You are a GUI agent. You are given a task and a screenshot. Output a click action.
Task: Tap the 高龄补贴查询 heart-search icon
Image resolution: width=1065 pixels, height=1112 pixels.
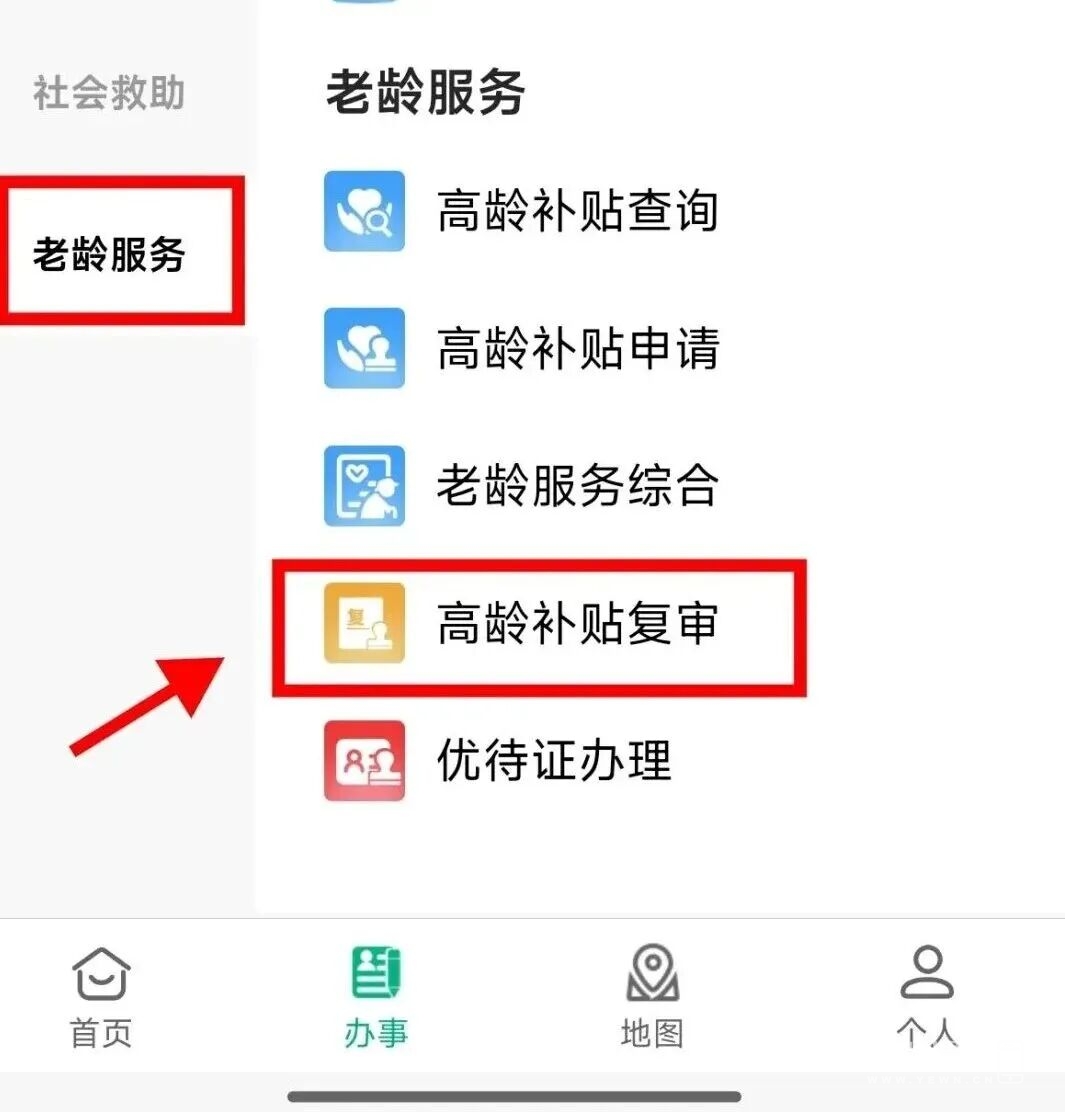click(364, 211)
